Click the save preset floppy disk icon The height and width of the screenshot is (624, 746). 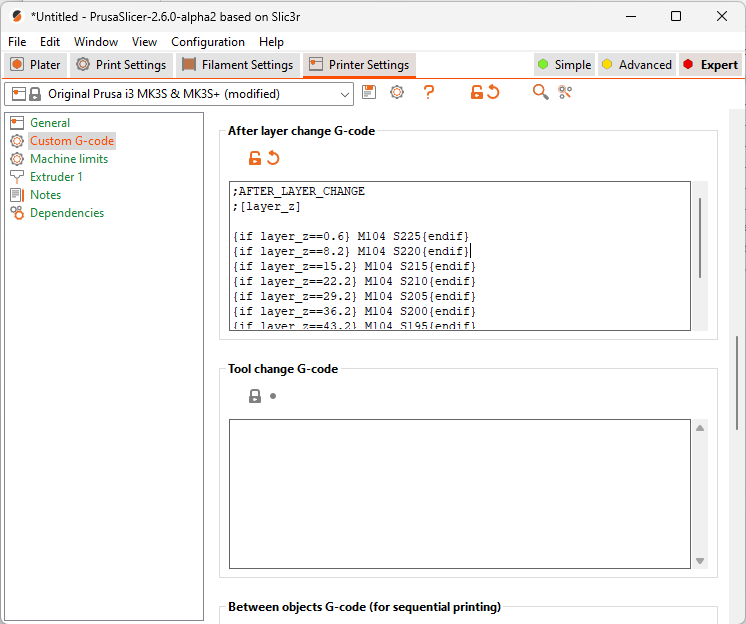[x=369, y=92]
